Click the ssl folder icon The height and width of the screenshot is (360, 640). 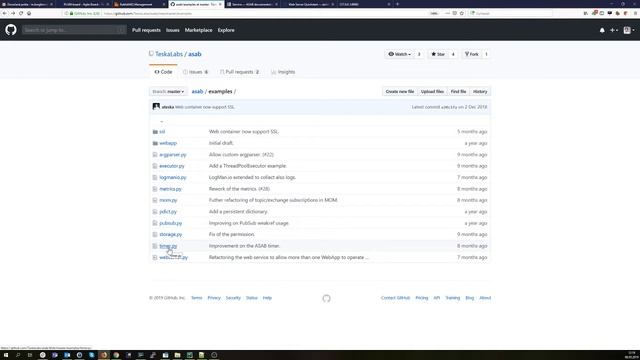[x=155, y=132]
